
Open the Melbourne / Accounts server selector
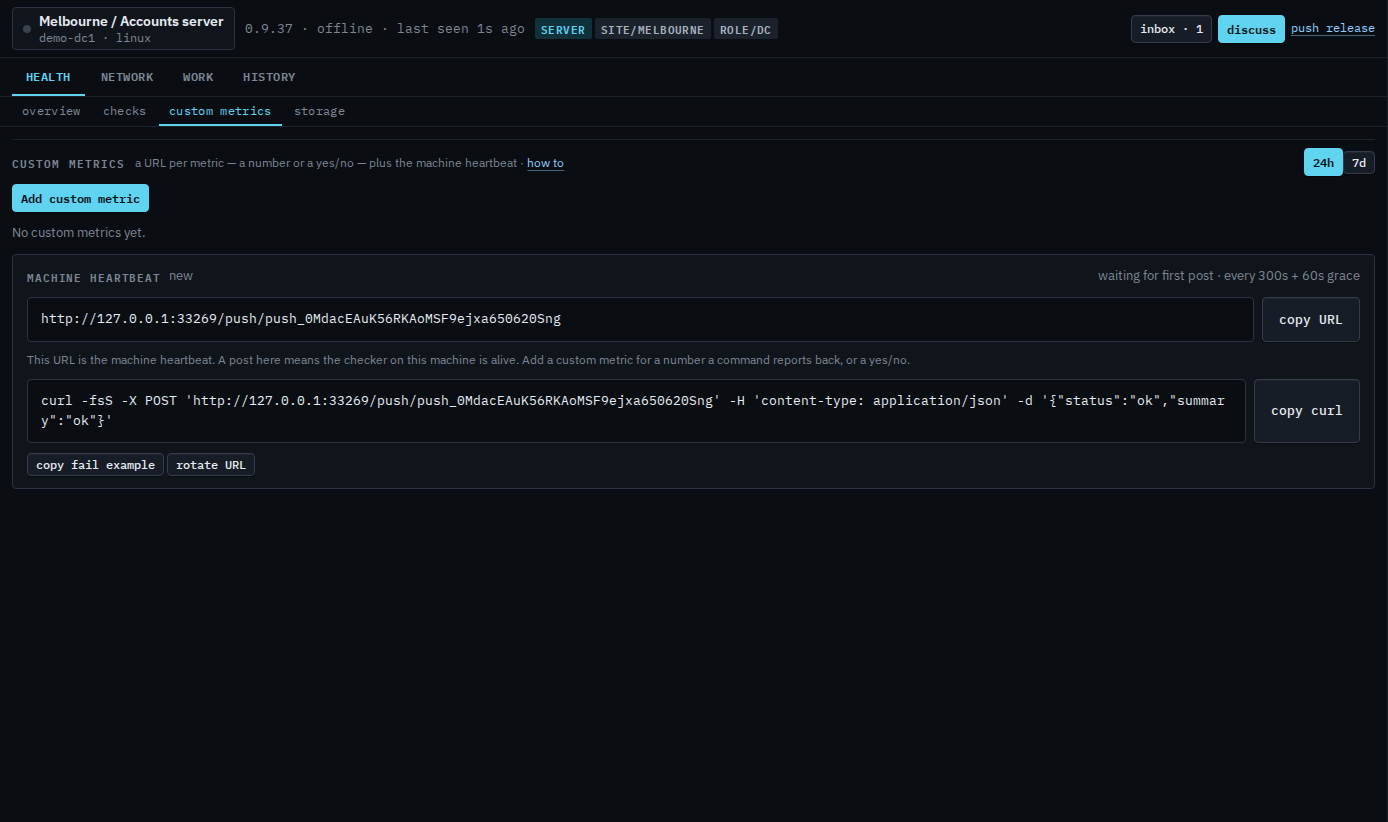click(123, 29)
